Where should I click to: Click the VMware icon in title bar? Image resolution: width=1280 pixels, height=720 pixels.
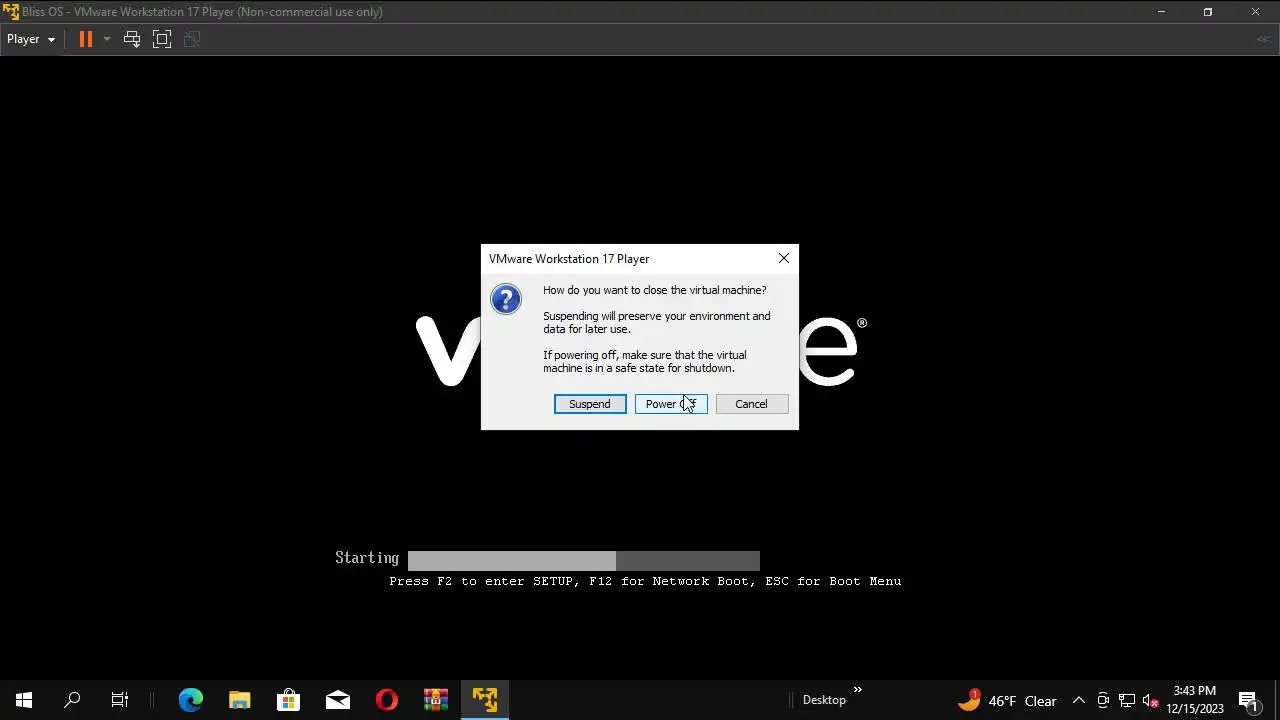coord(11,12)
